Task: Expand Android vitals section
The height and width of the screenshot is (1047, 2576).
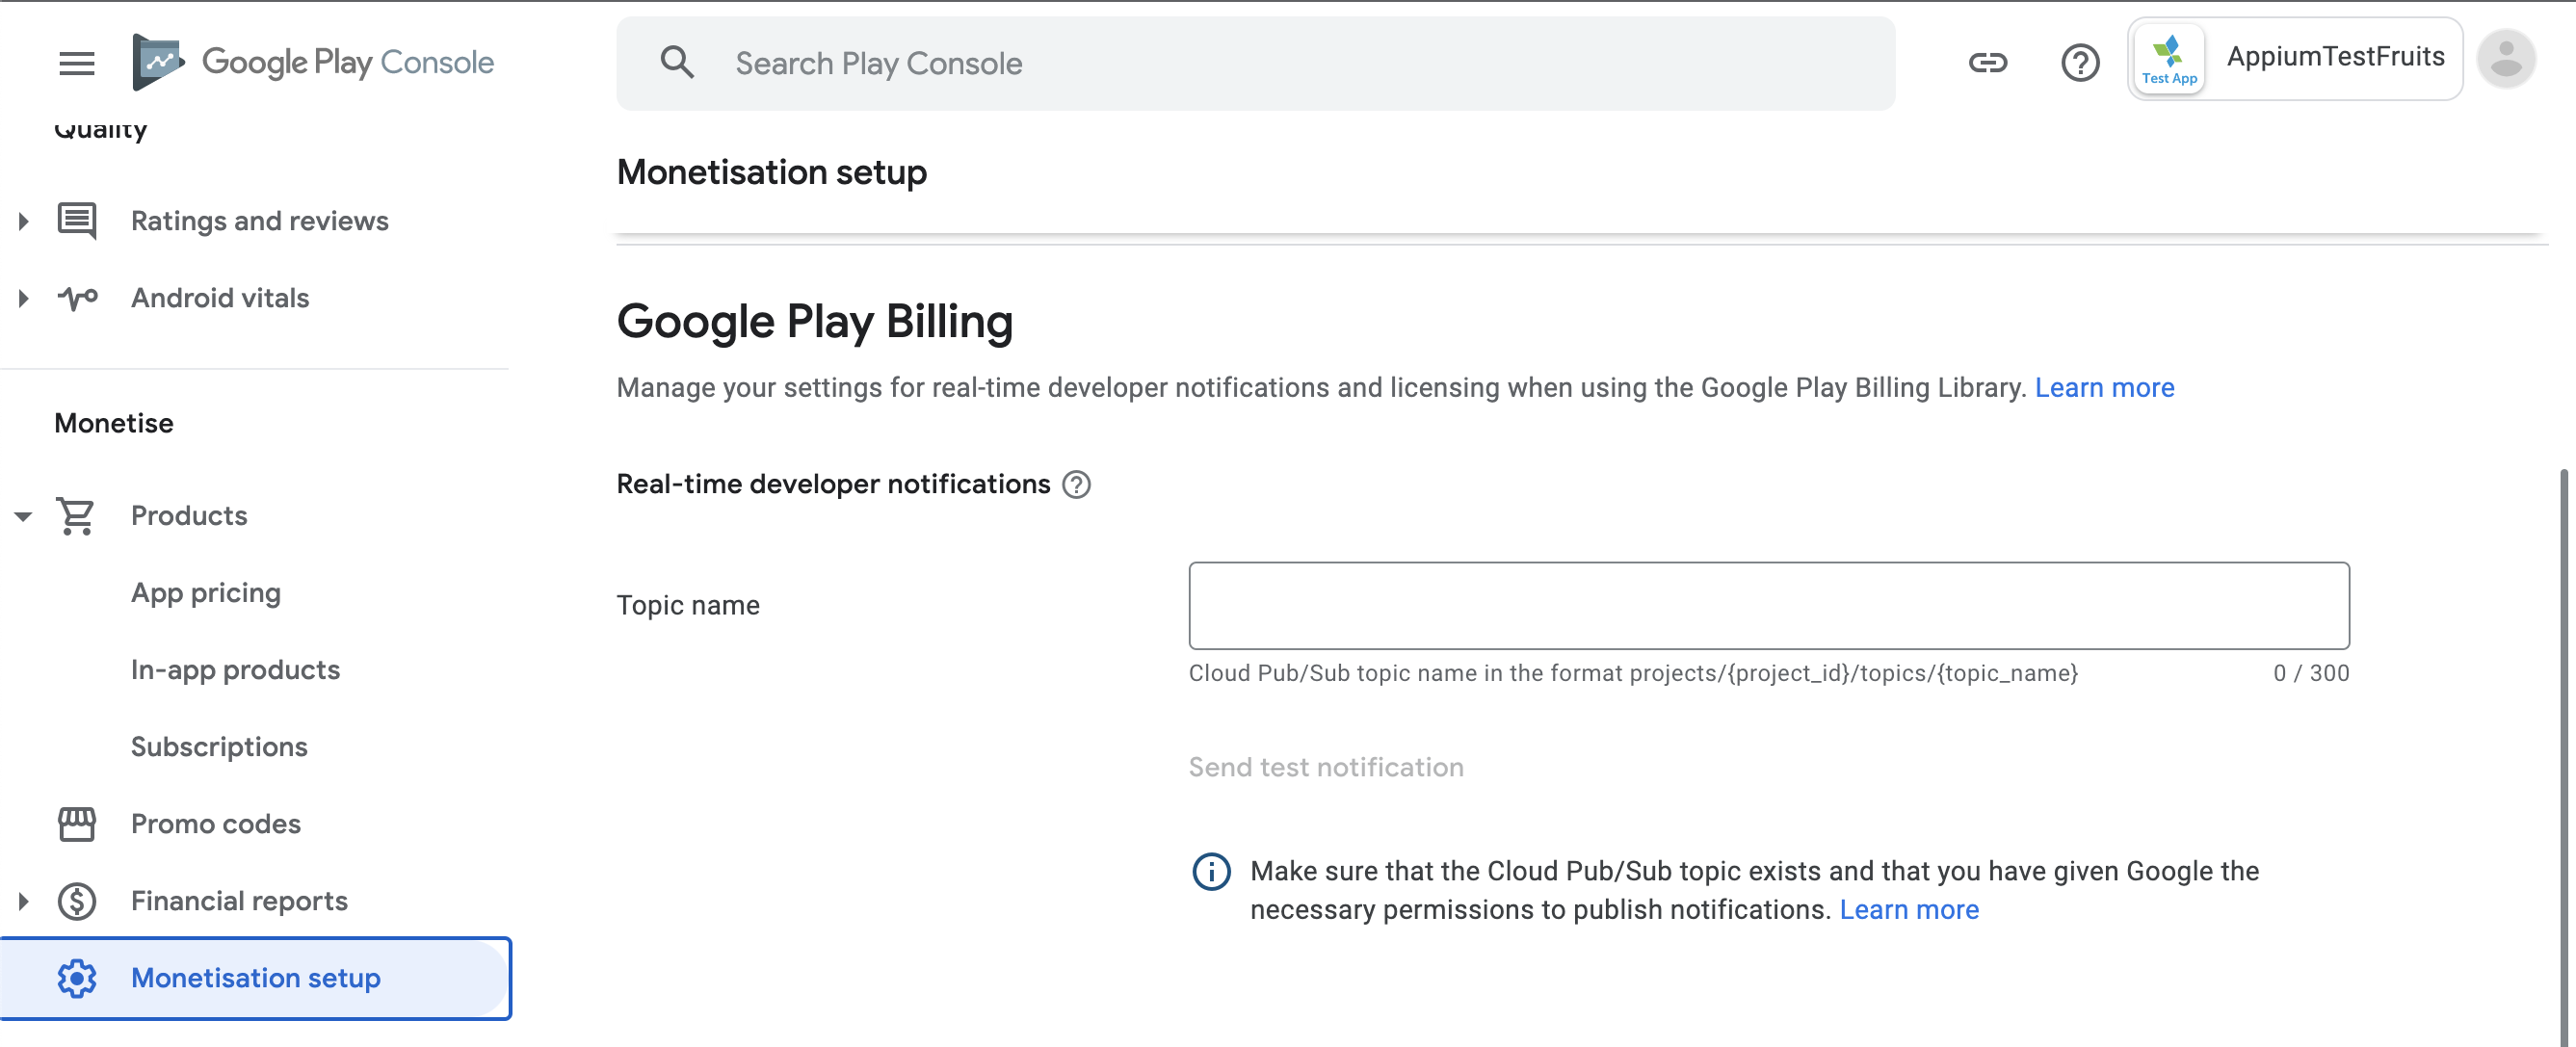Action: pyautogui.click(x=23, y=298)
